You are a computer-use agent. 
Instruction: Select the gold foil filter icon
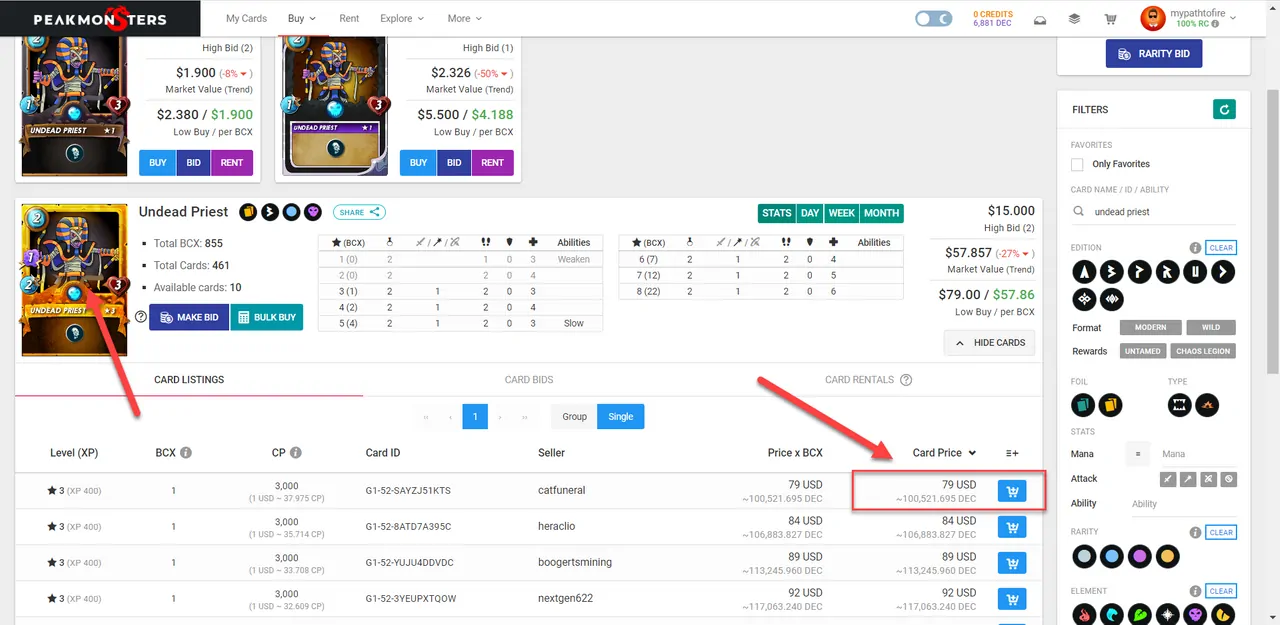tap(1110, 405)
